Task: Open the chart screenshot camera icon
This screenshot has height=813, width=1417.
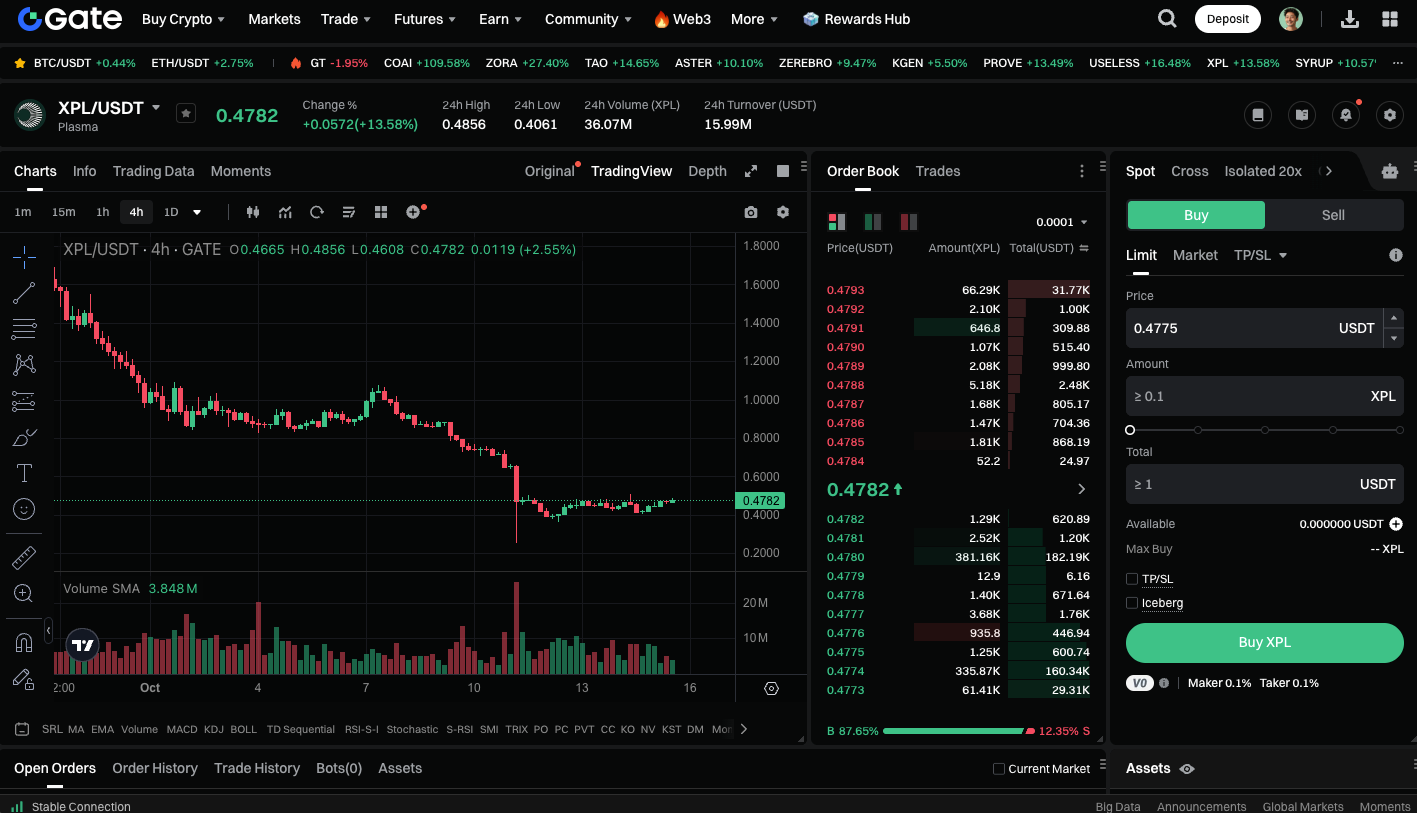Action: [x=751, y=212]
